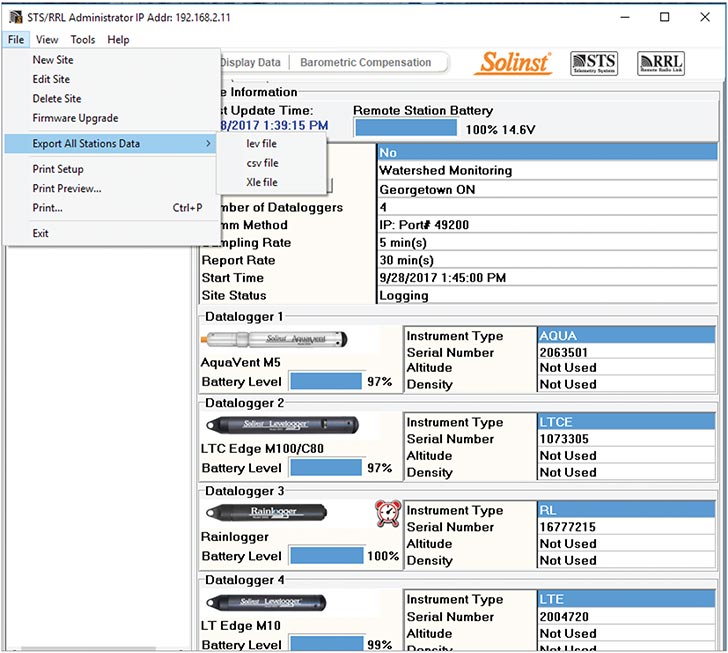The width and height of the screenshot is (728, 653).
Task: Click the AquaVent M5 logger image
Action: (x=274, y=339)
